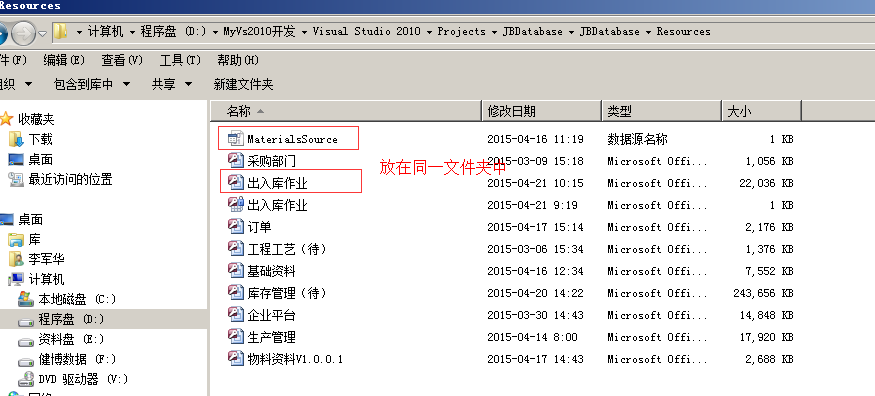Sort by the 类型 column header

click(662, 111)
